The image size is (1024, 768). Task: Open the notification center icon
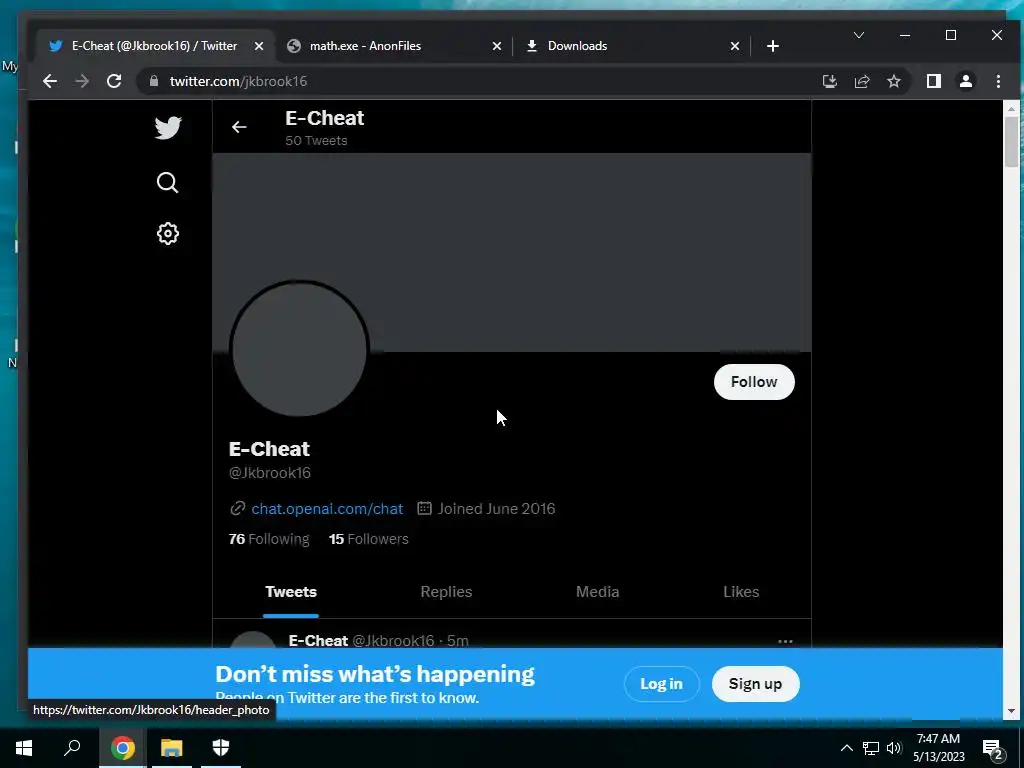993,749
